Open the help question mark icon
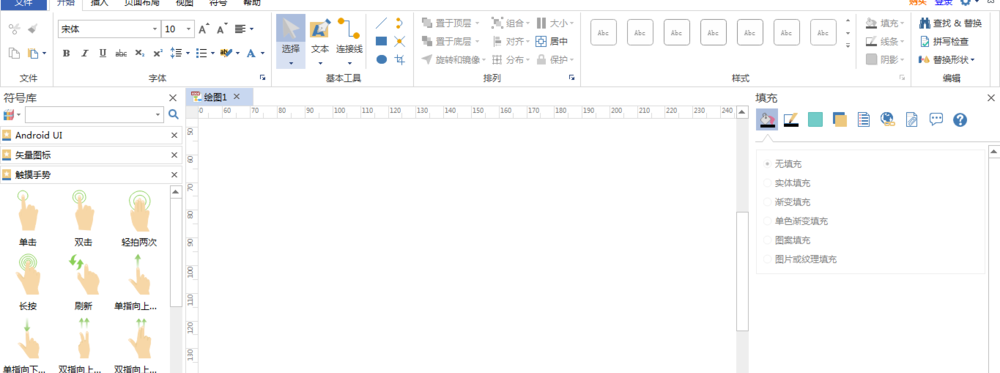This screenshot has width=1000, height=373. (x=960, y=119)
